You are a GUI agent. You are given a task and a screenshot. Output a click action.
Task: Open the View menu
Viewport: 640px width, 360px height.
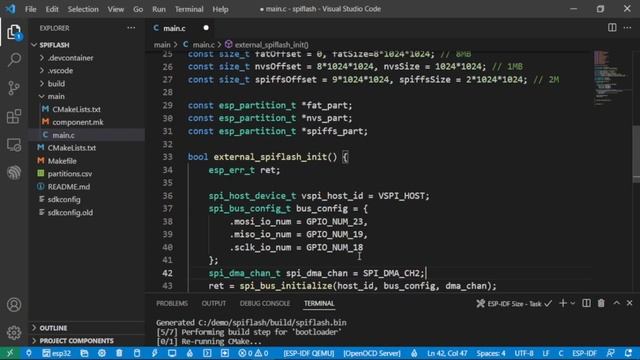(116, 9)
